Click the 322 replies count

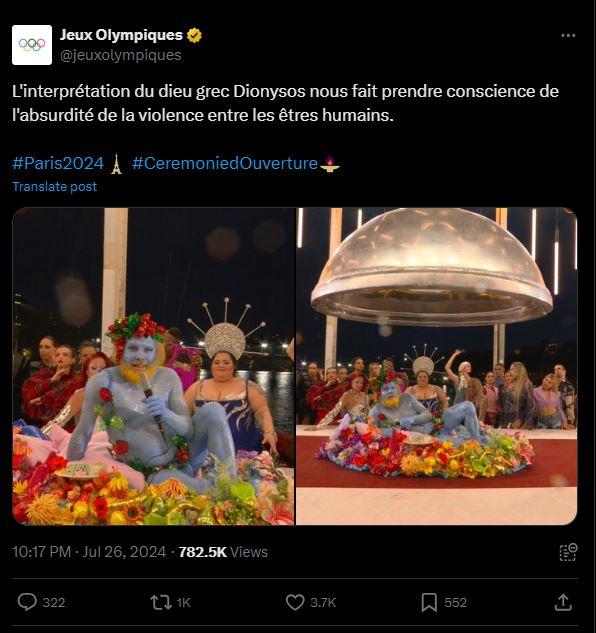click(54, 602)
